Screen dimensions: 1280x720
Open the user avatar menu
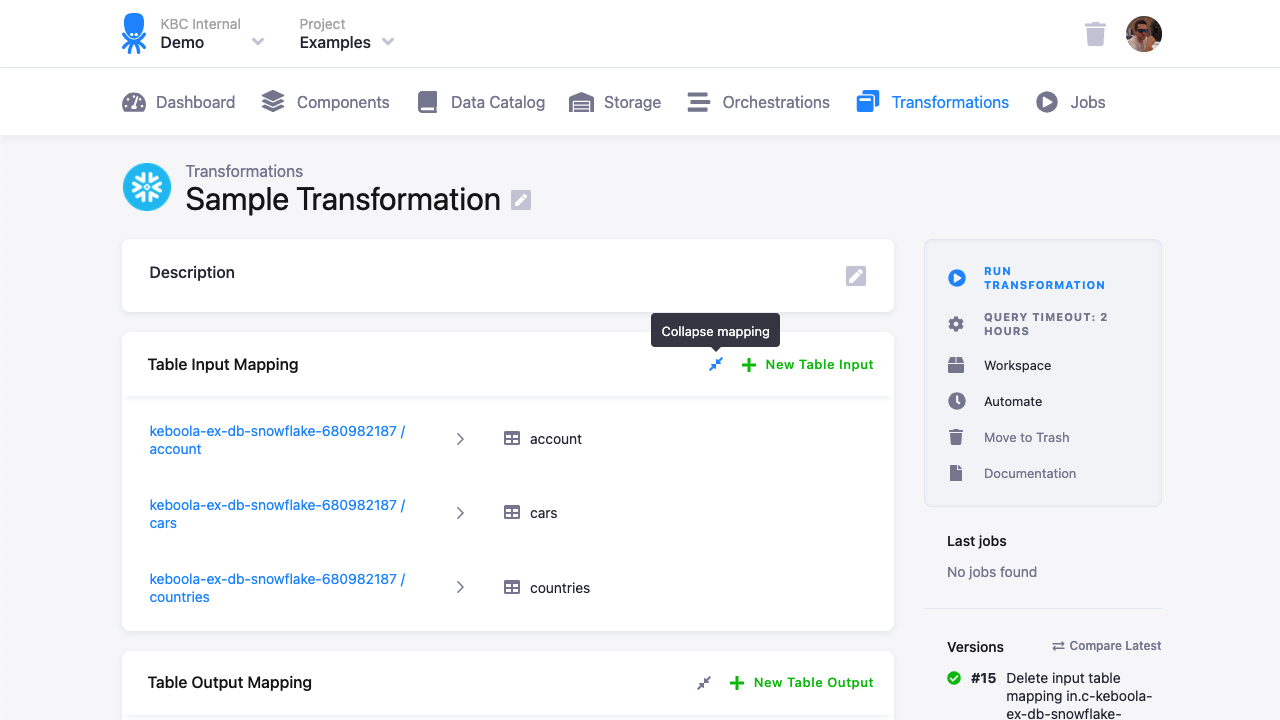pos(1144,34)
